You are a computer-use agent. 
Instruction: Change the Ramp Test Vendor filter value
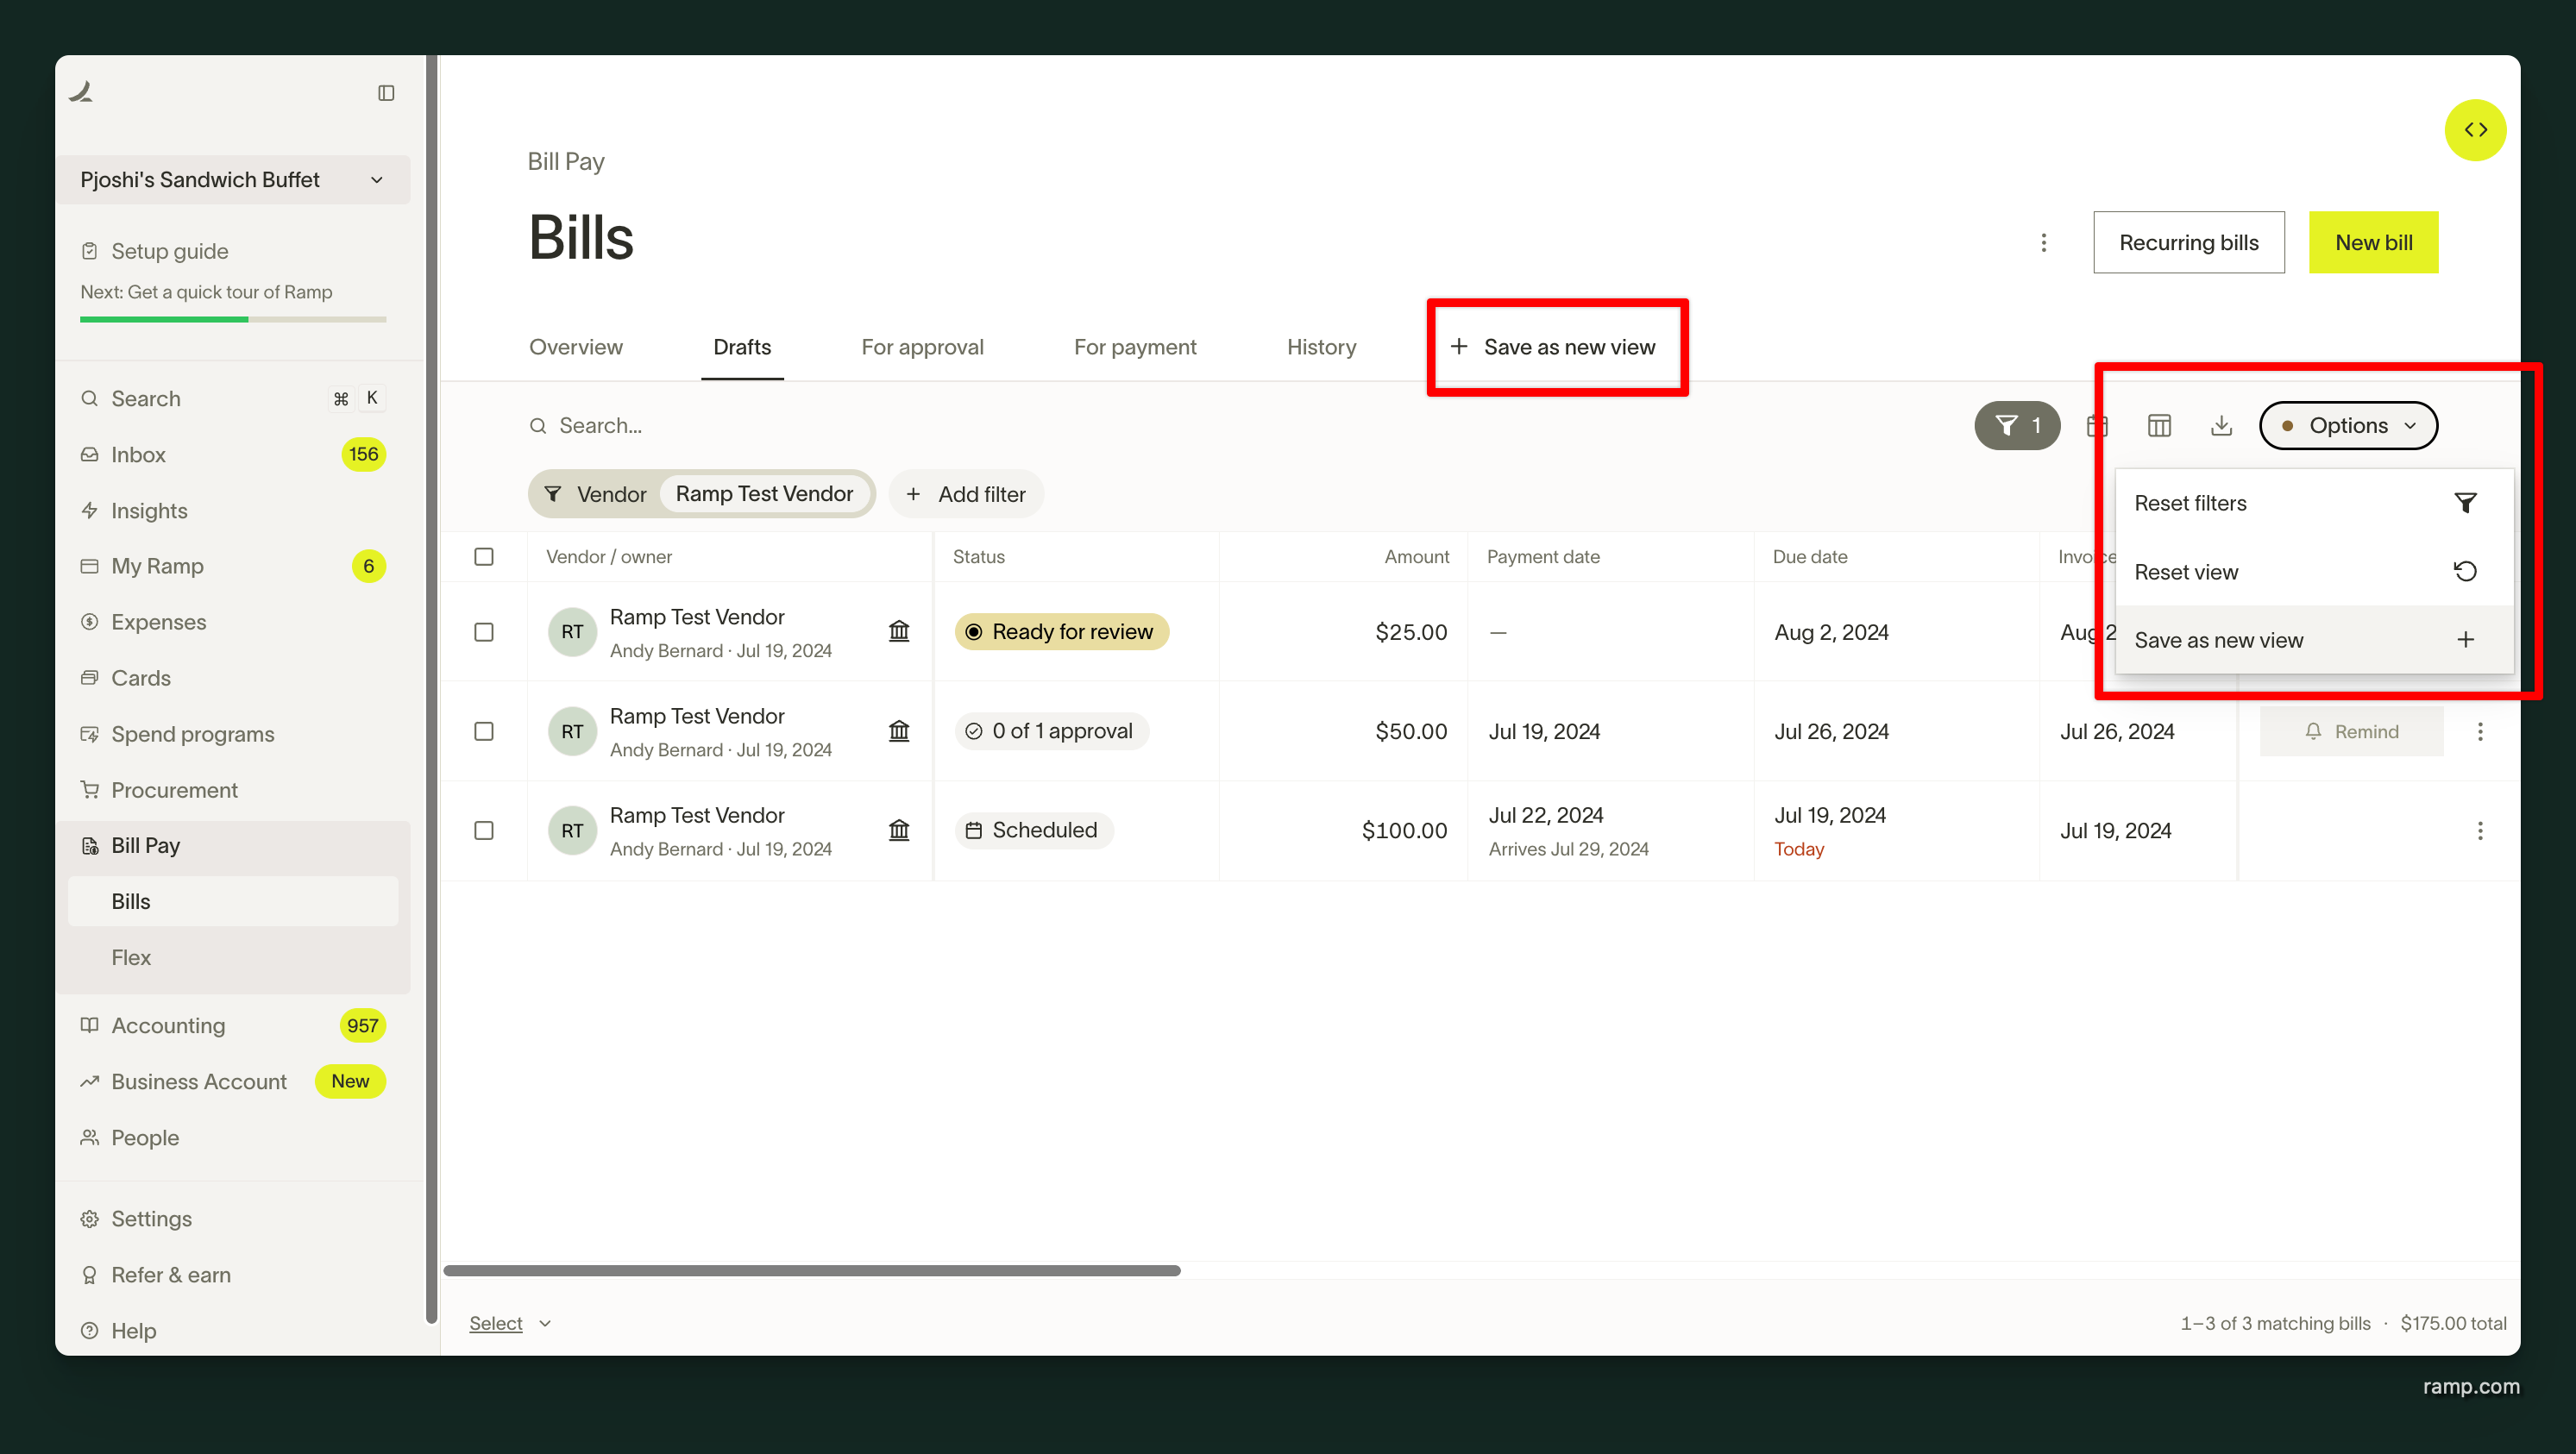coord(764,494)
